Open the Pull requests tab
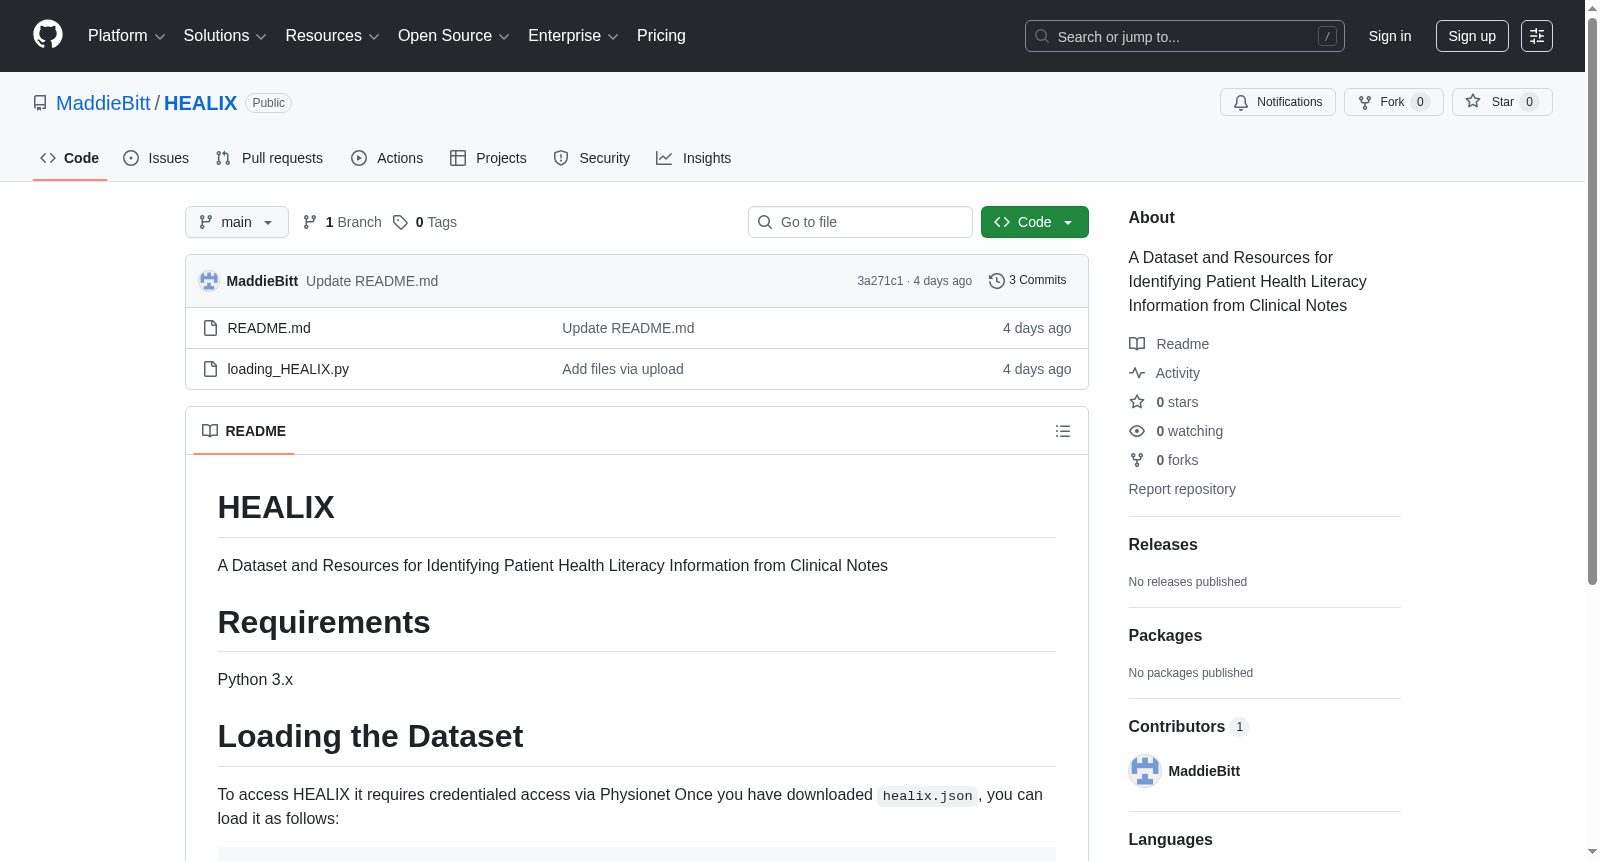 (x=269, y=158)
